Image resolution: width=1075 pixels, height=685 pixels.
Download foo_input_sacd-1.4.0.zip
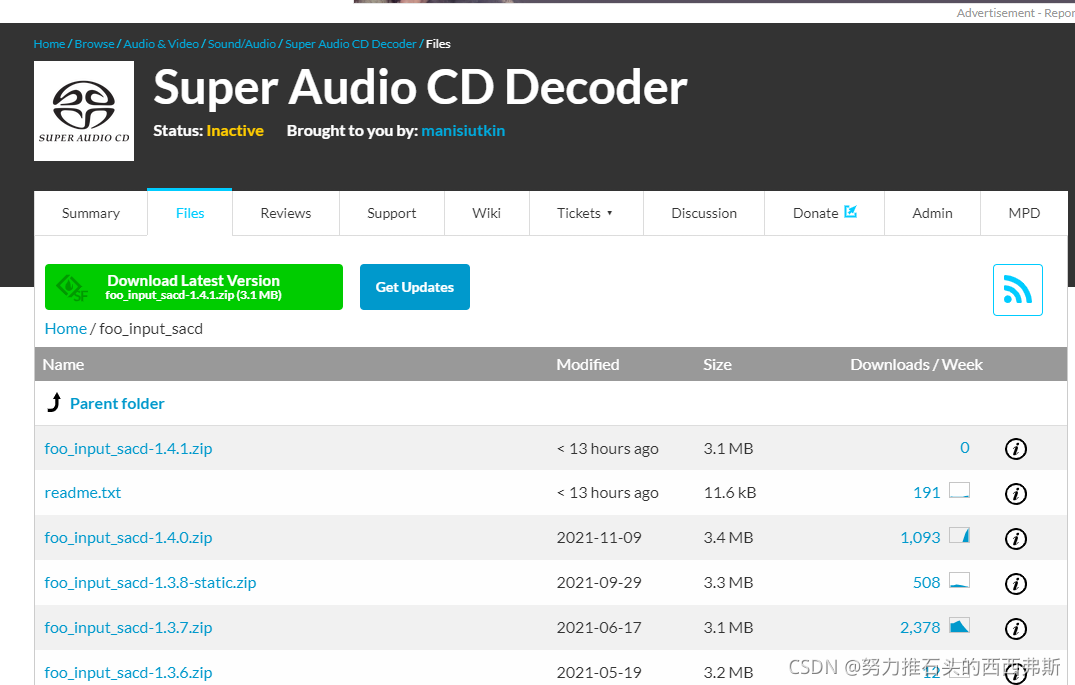point(128,538)
